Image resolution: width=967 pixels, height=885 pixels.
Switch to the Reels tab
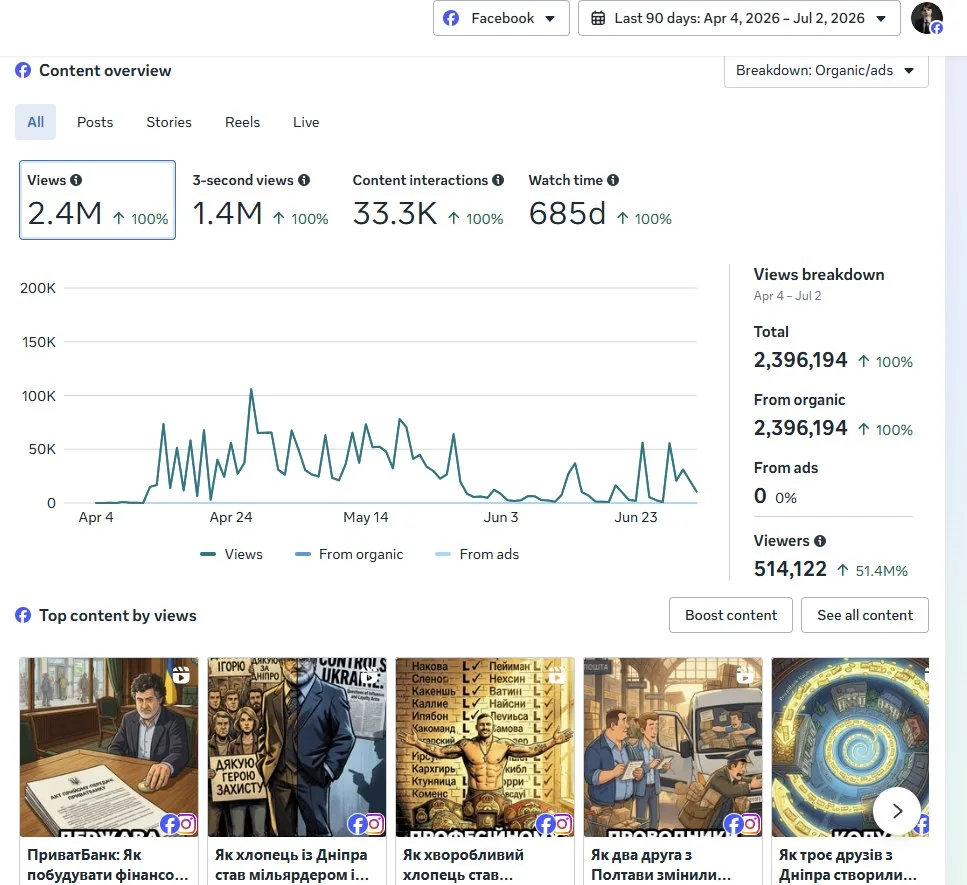242,122
